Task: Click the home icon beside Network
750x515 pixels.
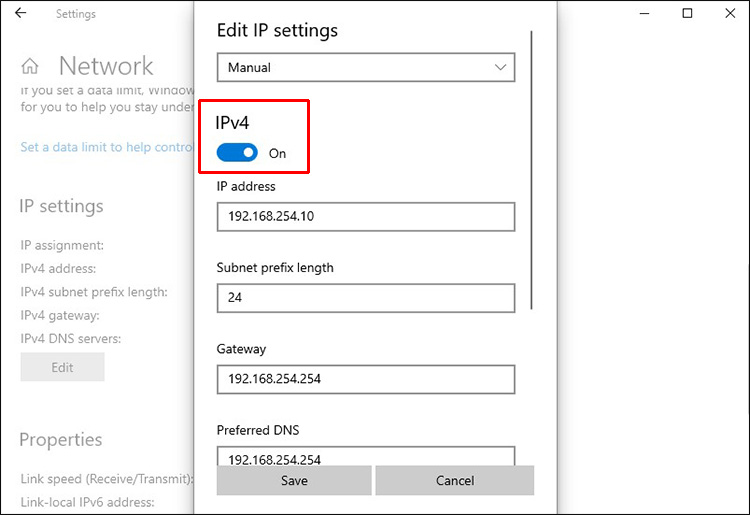Action: click(x=30, y=67)
